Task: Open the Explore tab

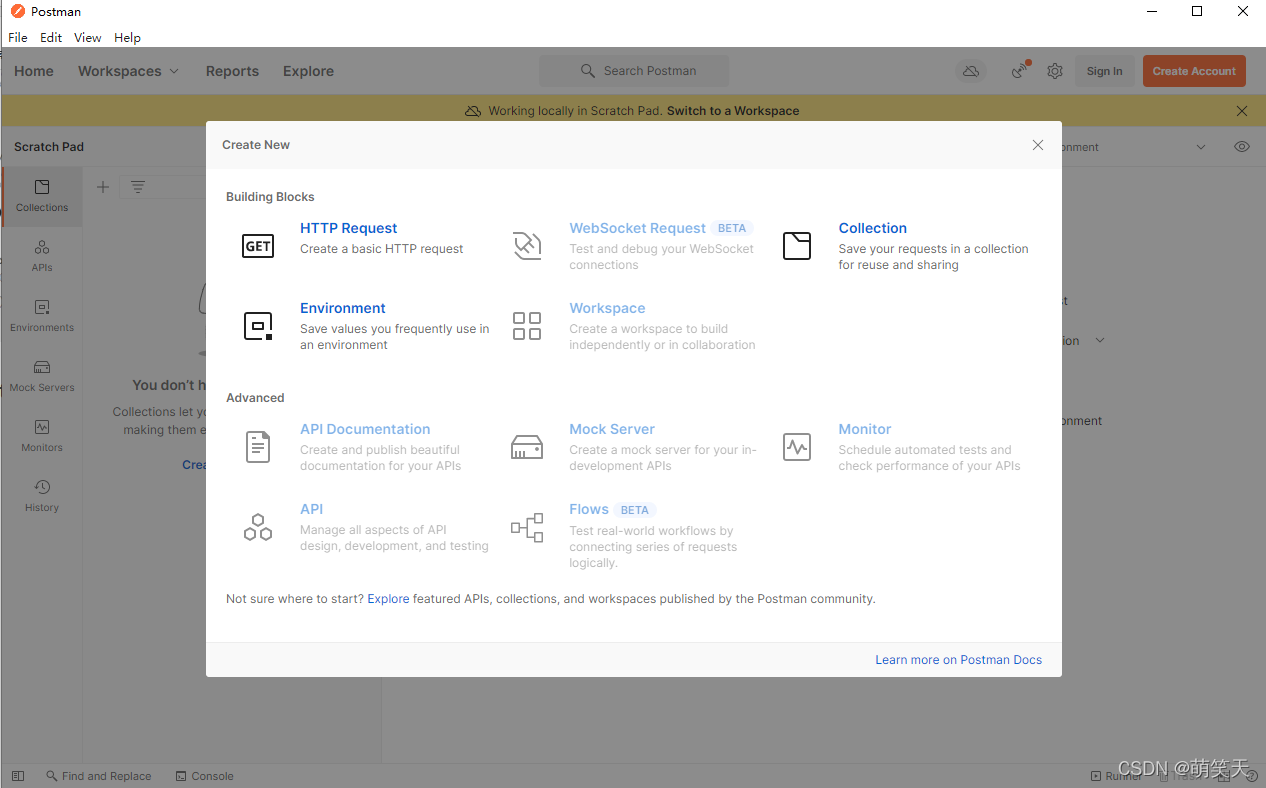Action: tap(308, 71)
